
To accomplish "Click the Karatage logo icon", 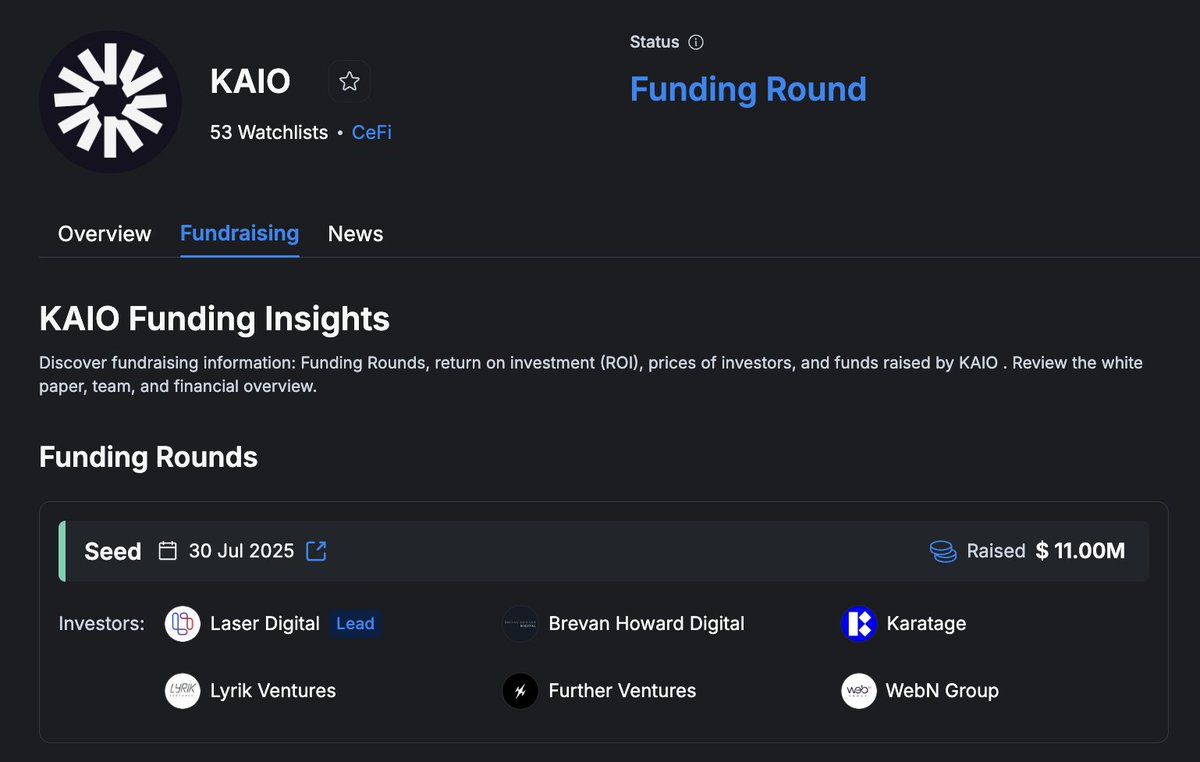I will (x=859, y=624).
